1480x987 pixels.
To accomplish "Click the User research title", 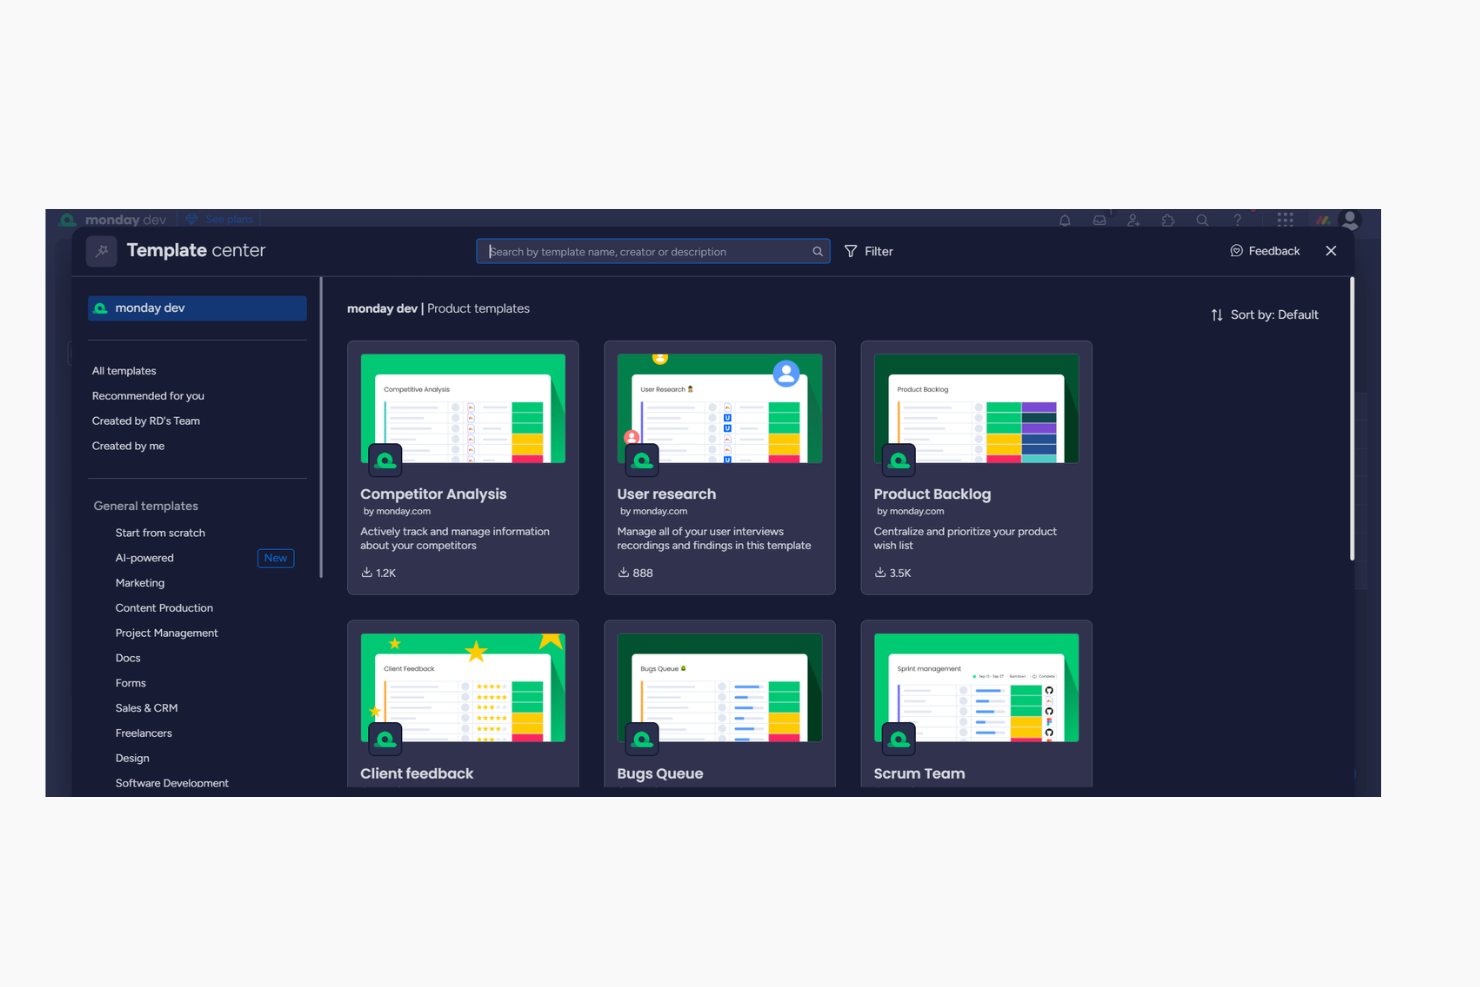I will click(666, 494).
